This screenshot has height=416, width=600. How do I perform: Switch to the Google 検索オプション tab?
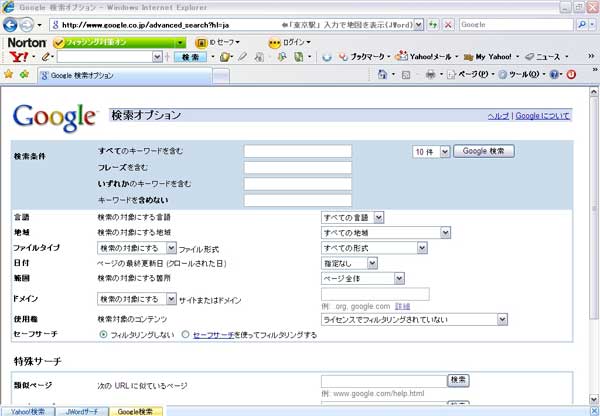pyautogui.click(x=124, y=75)
